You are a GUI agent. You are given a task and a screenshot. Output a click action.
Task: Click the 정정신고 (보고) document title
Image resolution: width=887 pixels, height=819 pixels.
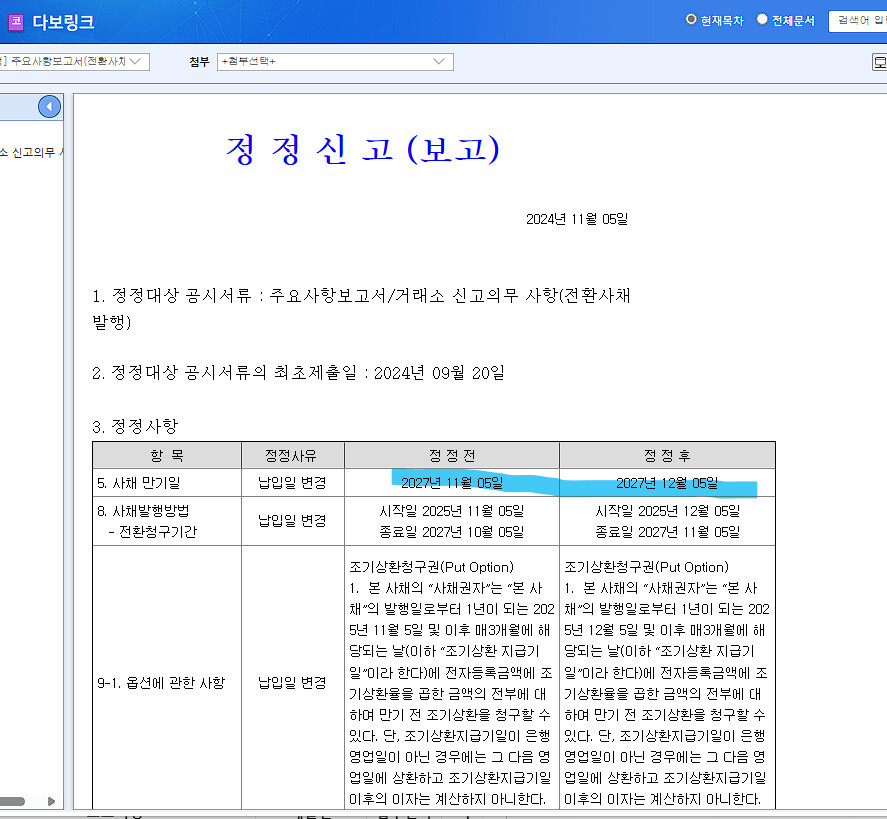(362, 149)
